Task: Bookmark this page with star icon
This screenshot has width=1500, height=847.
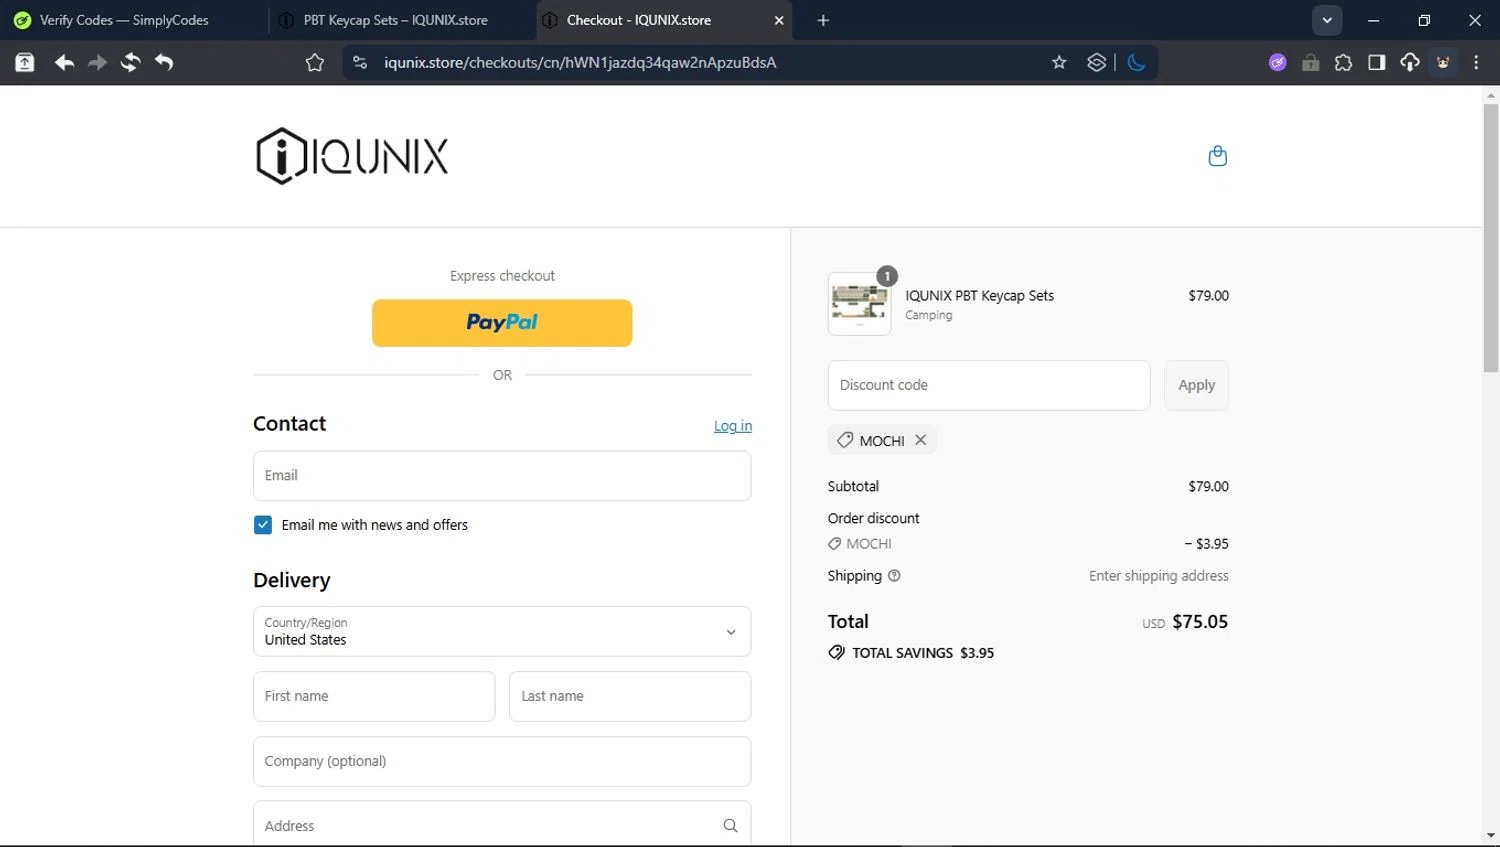Action: (x=1059, y=62)
